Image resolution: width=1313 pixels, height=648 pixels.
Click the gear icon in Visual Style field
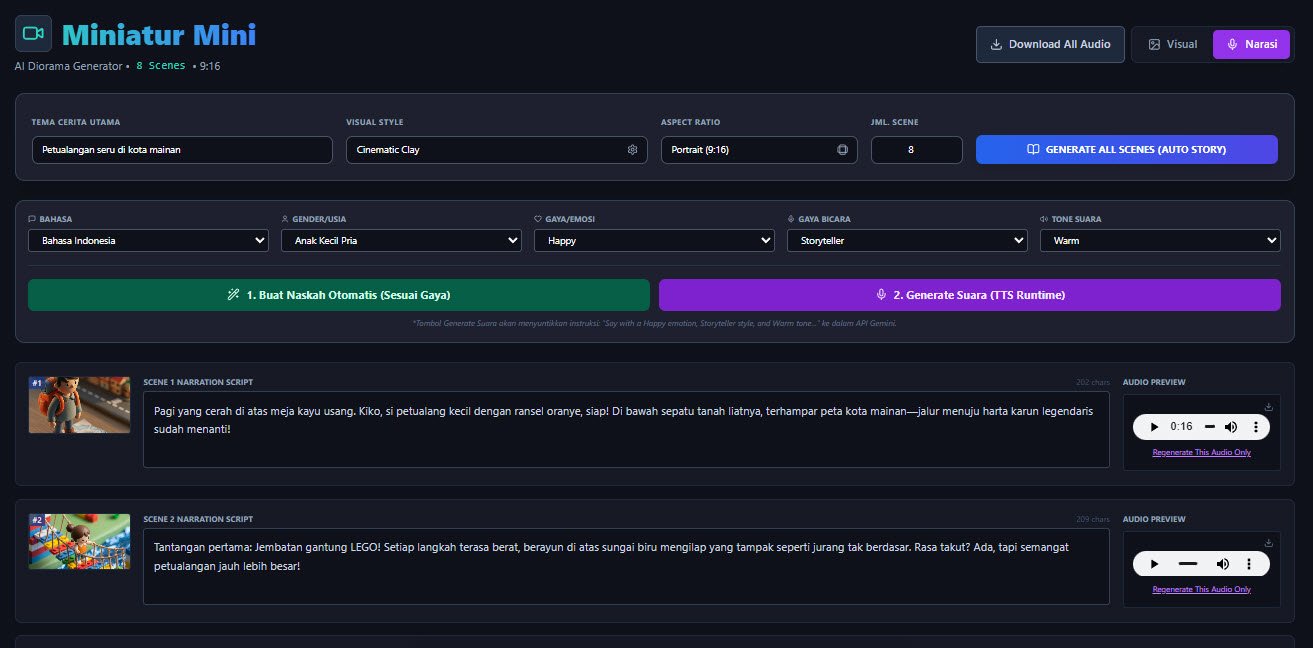(x=632, y=150)
